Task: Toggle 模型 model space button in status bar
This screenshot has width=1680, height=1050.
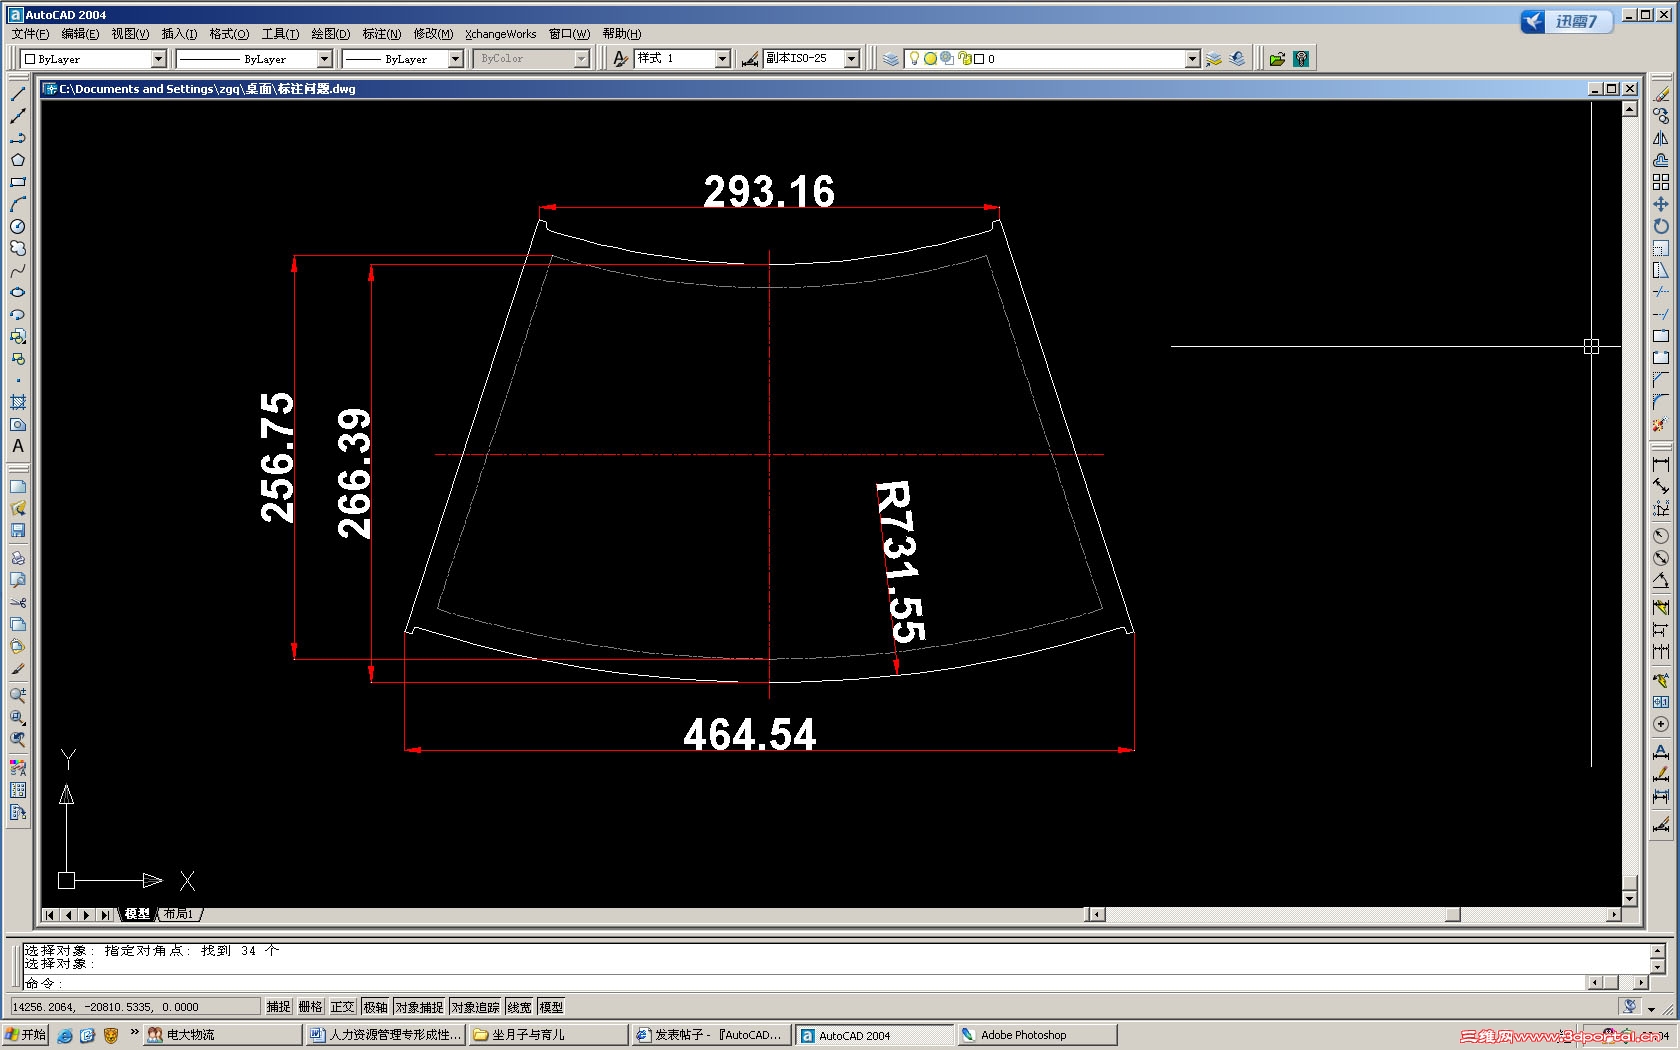Action: point(551,1007)
